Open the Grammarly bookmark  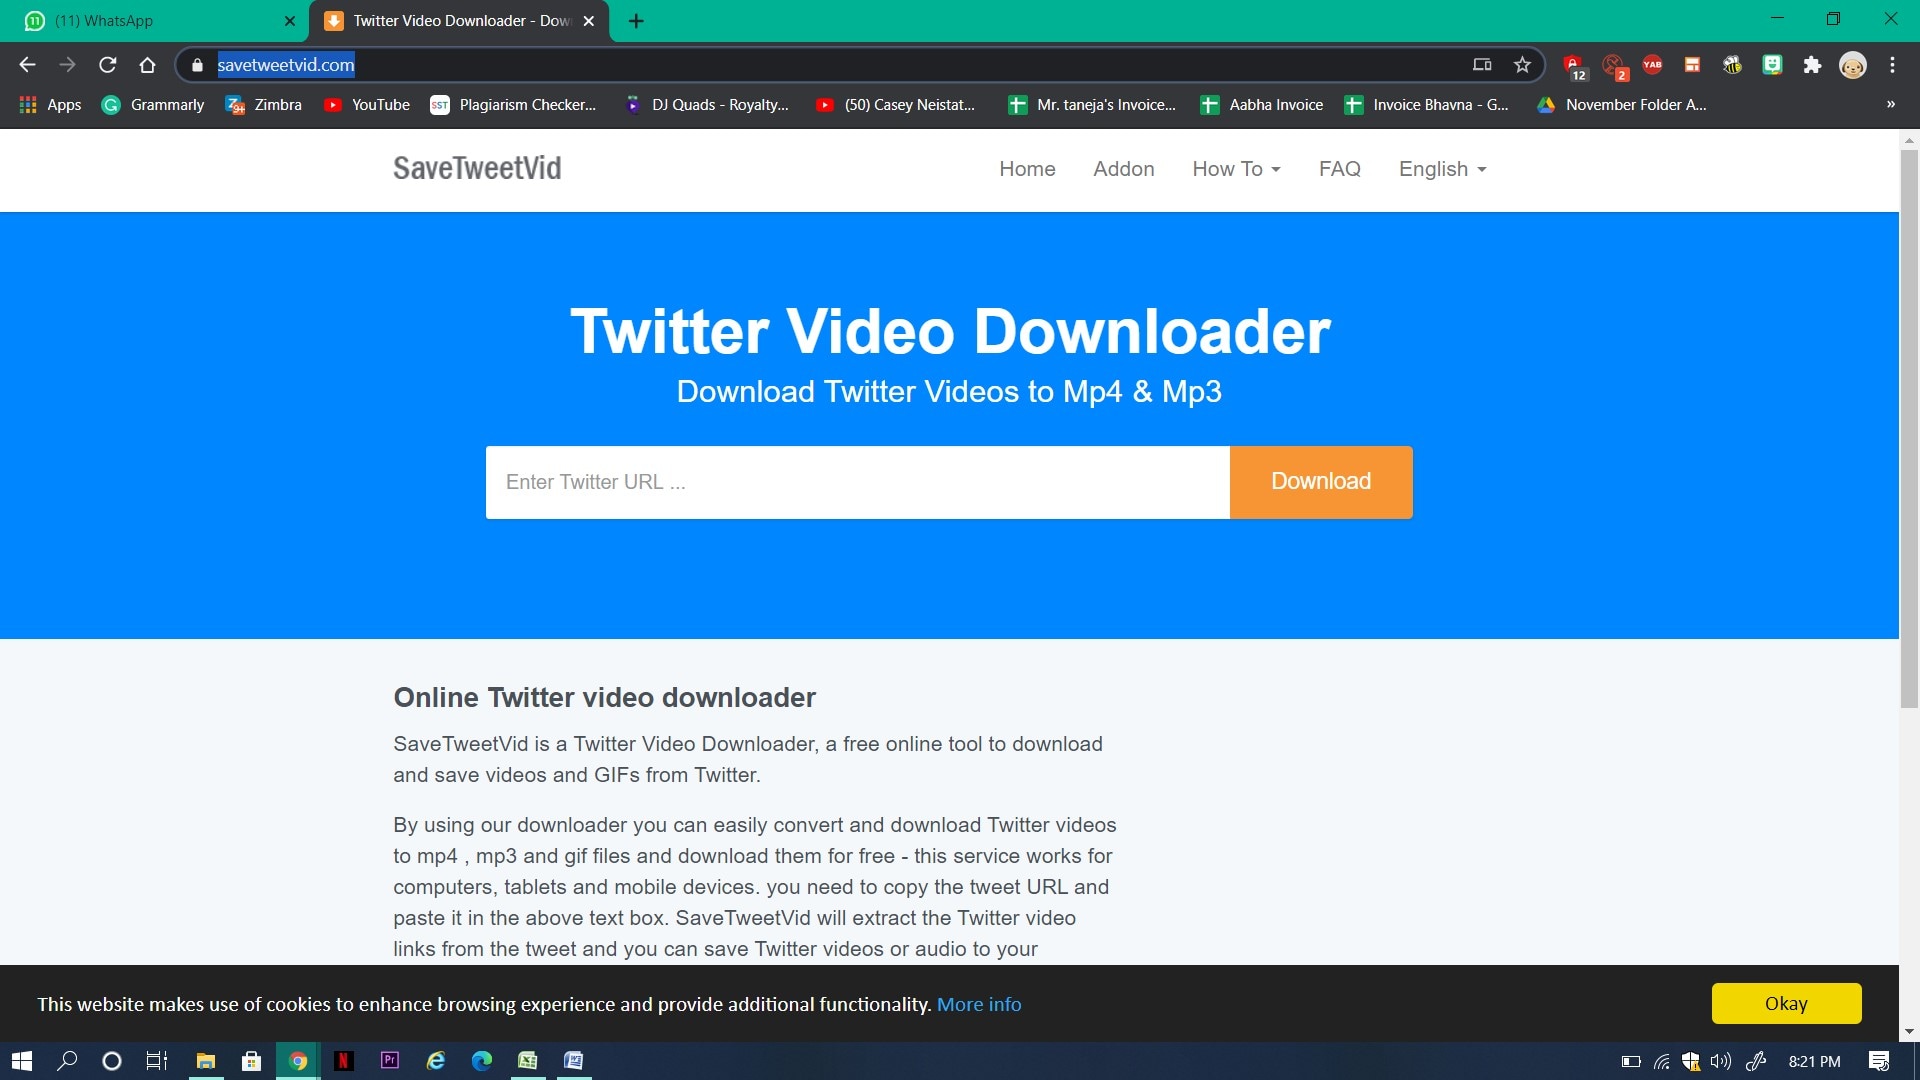point(153,104)
